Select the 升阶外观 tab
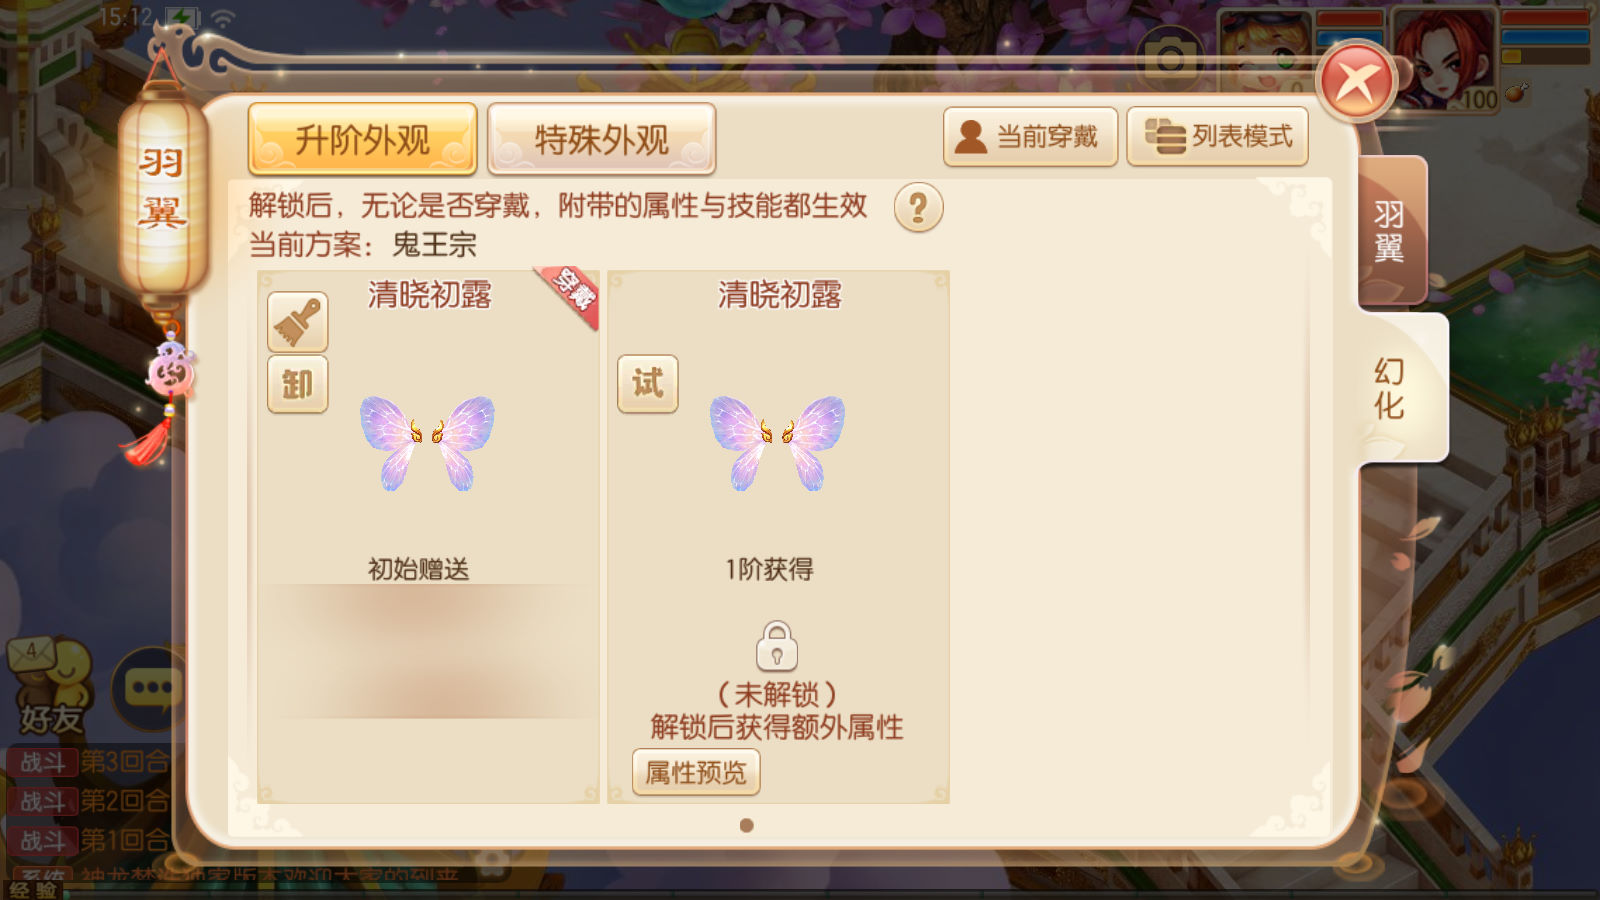Image resolution: width=1600 pixels, height=900 pixels. click(x=362, y=139)
